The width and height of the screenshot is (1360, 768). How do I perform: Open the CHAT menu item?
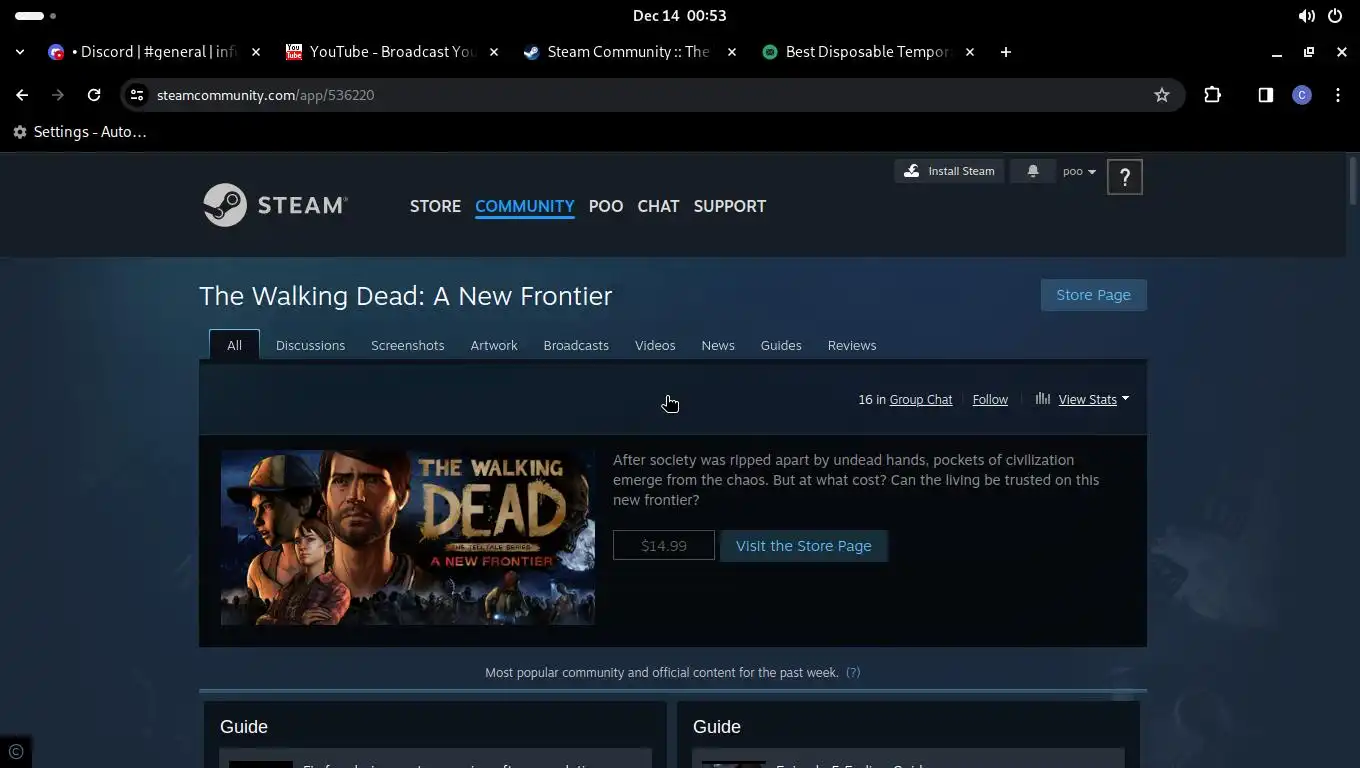coord(658,206)
